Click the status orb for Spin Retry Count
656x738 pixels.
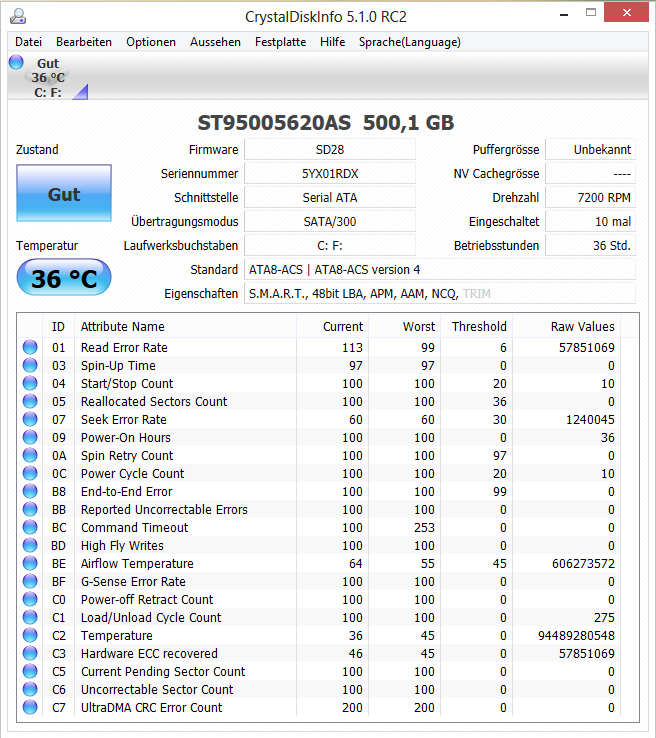point(30,455)
